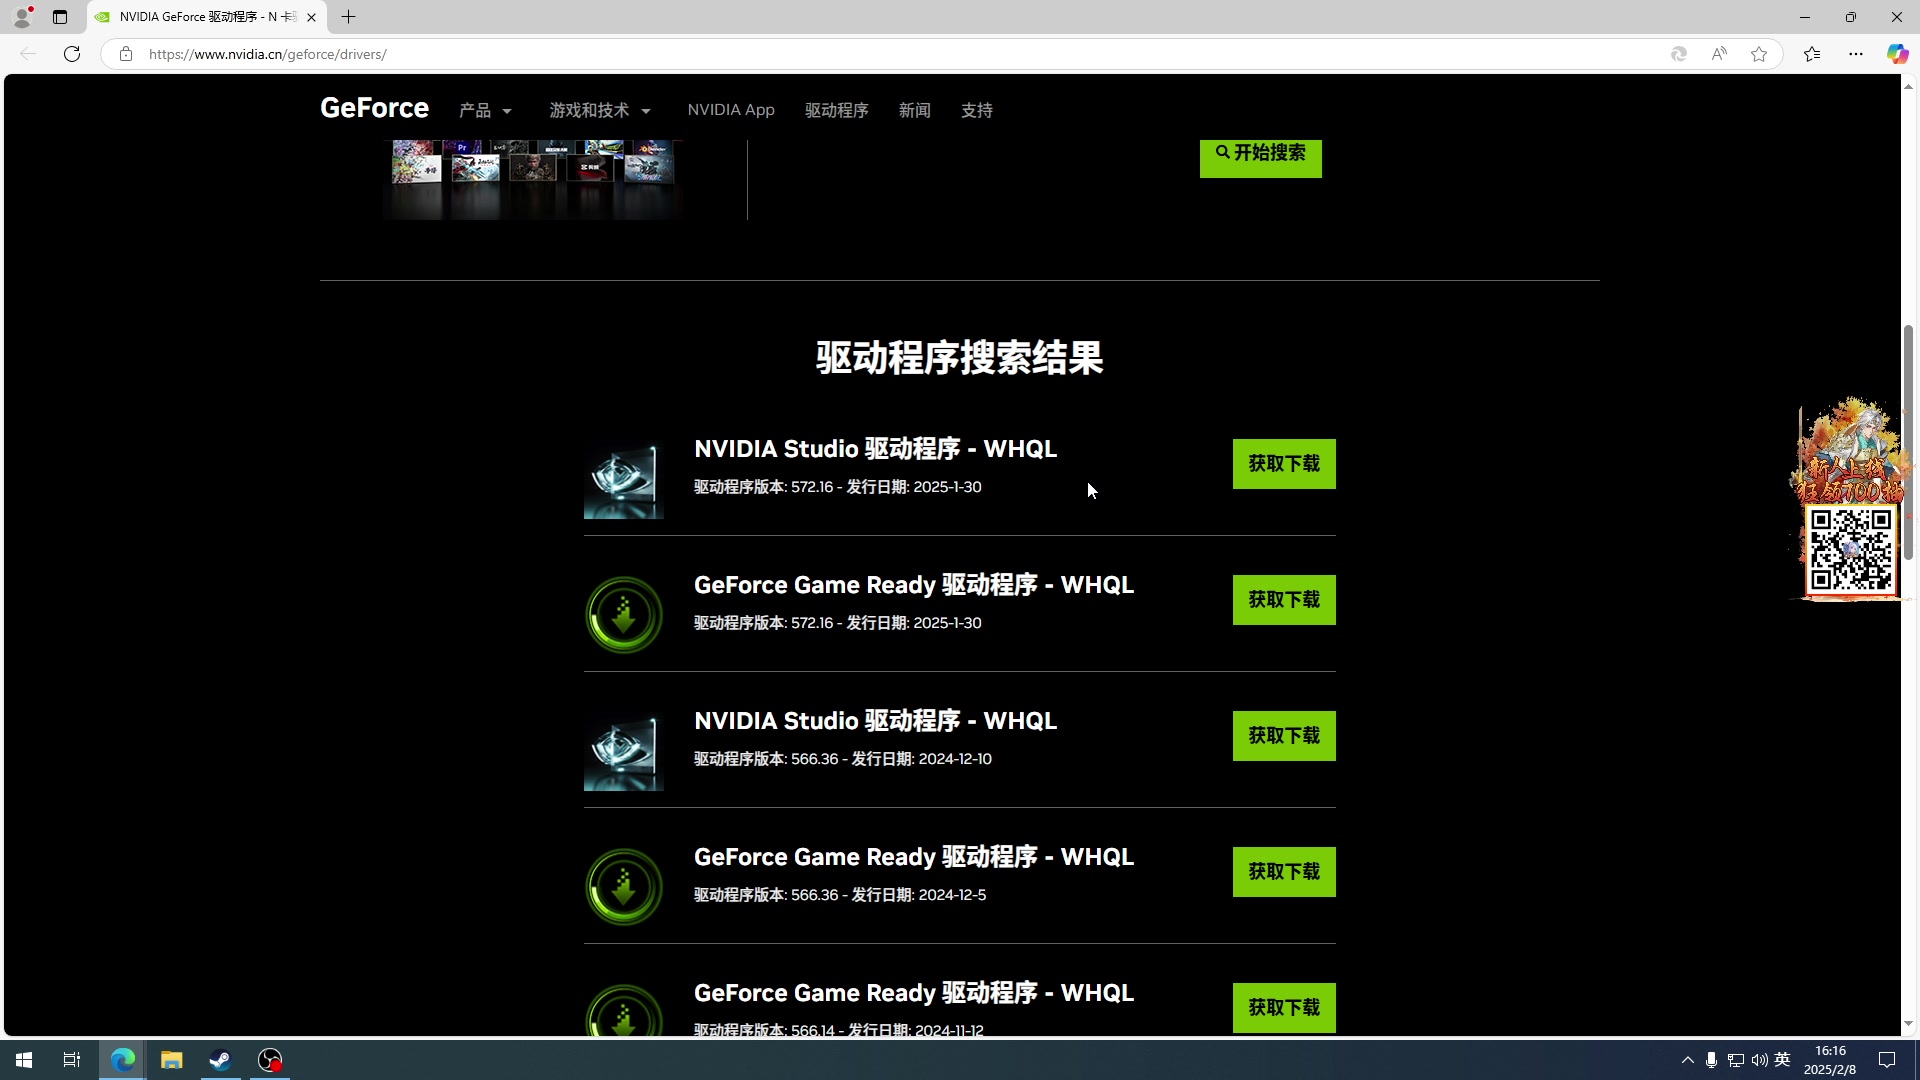Click Game Ready 572.16 download arrow icon

[x=623, y=615]
